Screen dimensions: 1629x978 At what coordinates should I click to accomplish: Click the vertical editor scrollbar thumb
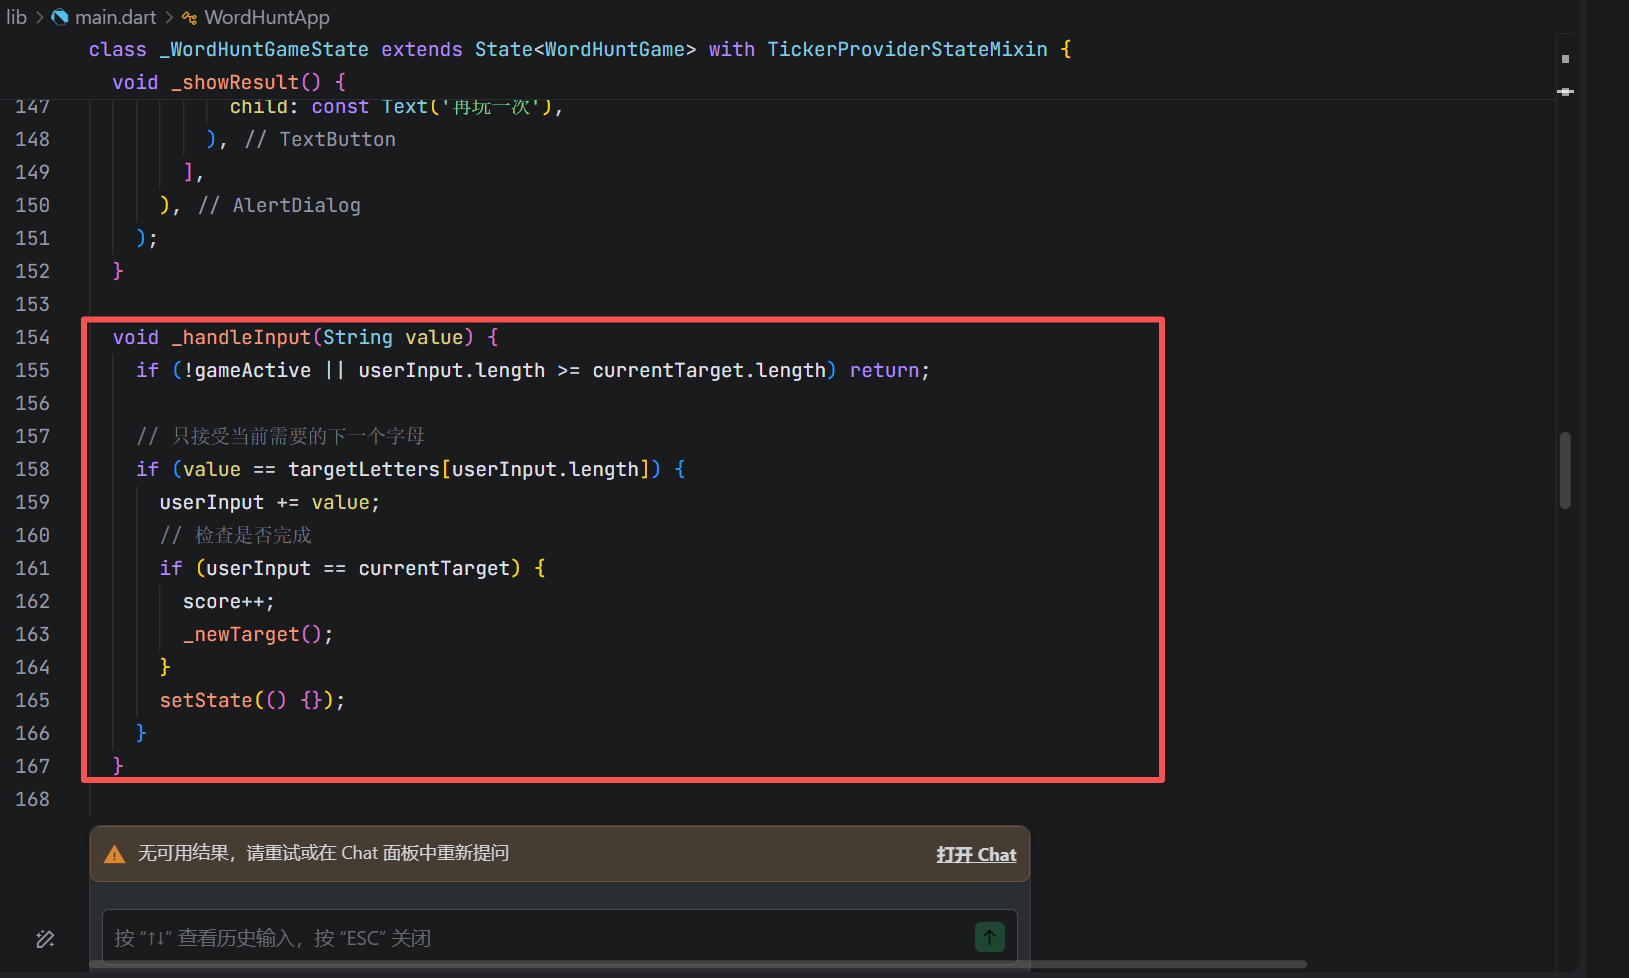pos(1565,470)
